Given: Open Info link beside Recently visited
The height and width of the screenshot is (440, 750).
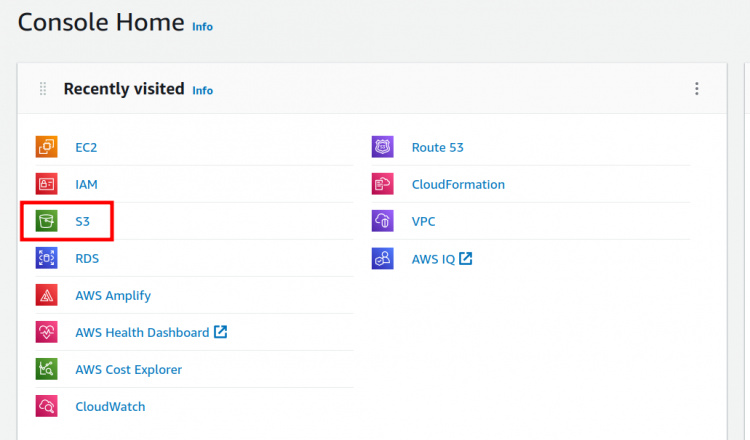Looking at the screenshot, I should [x=202, y=90].
